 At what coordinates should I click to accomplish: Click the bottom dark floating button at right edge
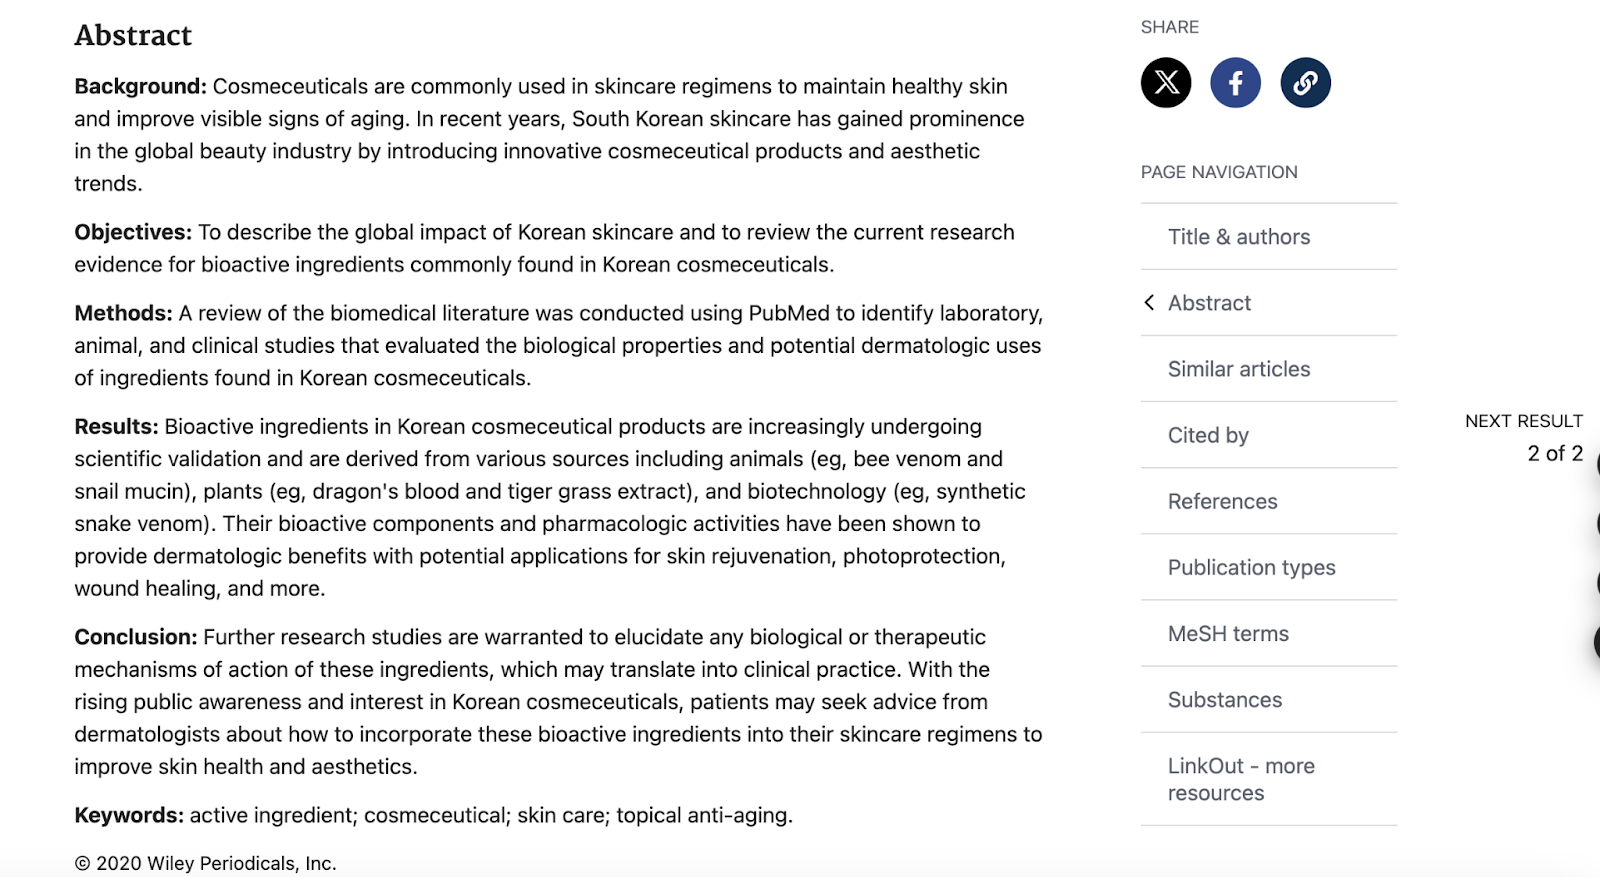1596,642
